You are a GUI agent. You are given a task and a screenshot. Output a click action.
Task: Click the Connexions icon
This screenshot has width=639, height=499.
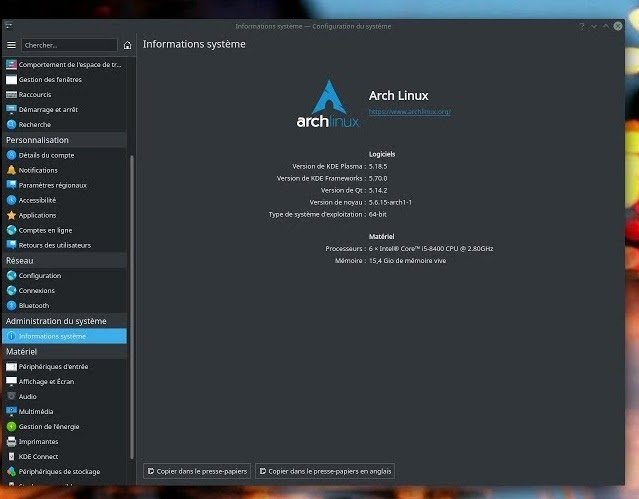click(x=11, y=290)
